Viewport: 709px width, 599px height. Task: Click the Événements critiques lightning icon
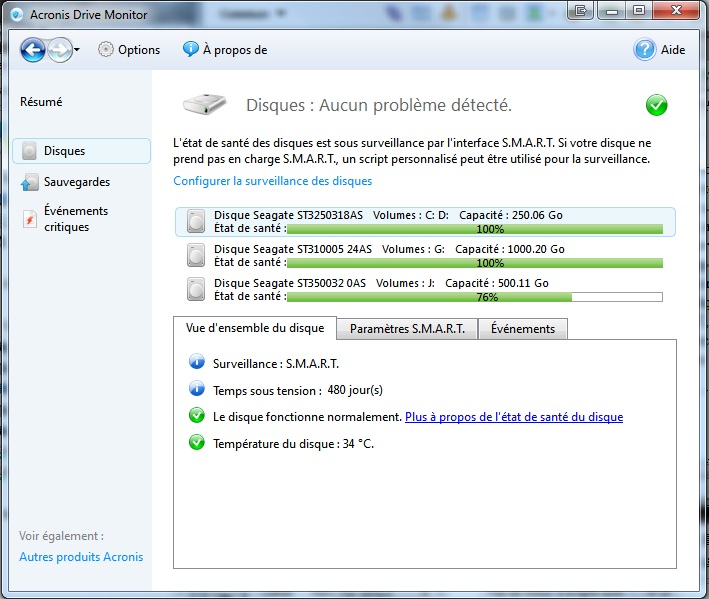29,220
